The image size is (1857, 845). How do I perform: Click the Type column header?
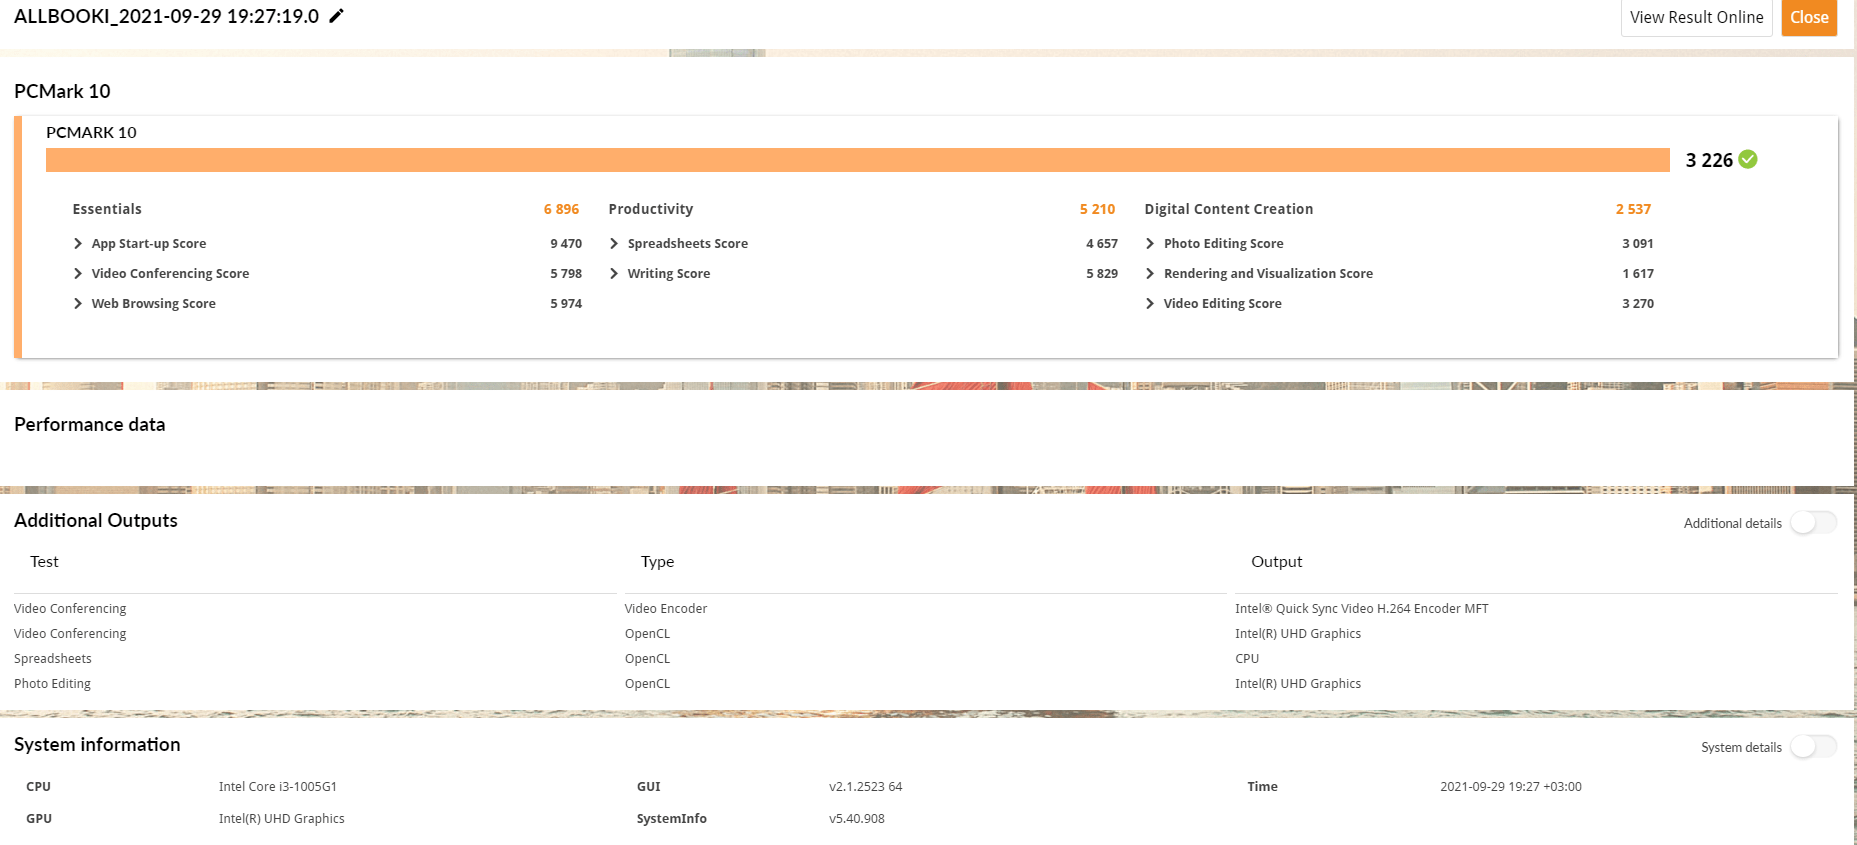[x=657, y=562]
